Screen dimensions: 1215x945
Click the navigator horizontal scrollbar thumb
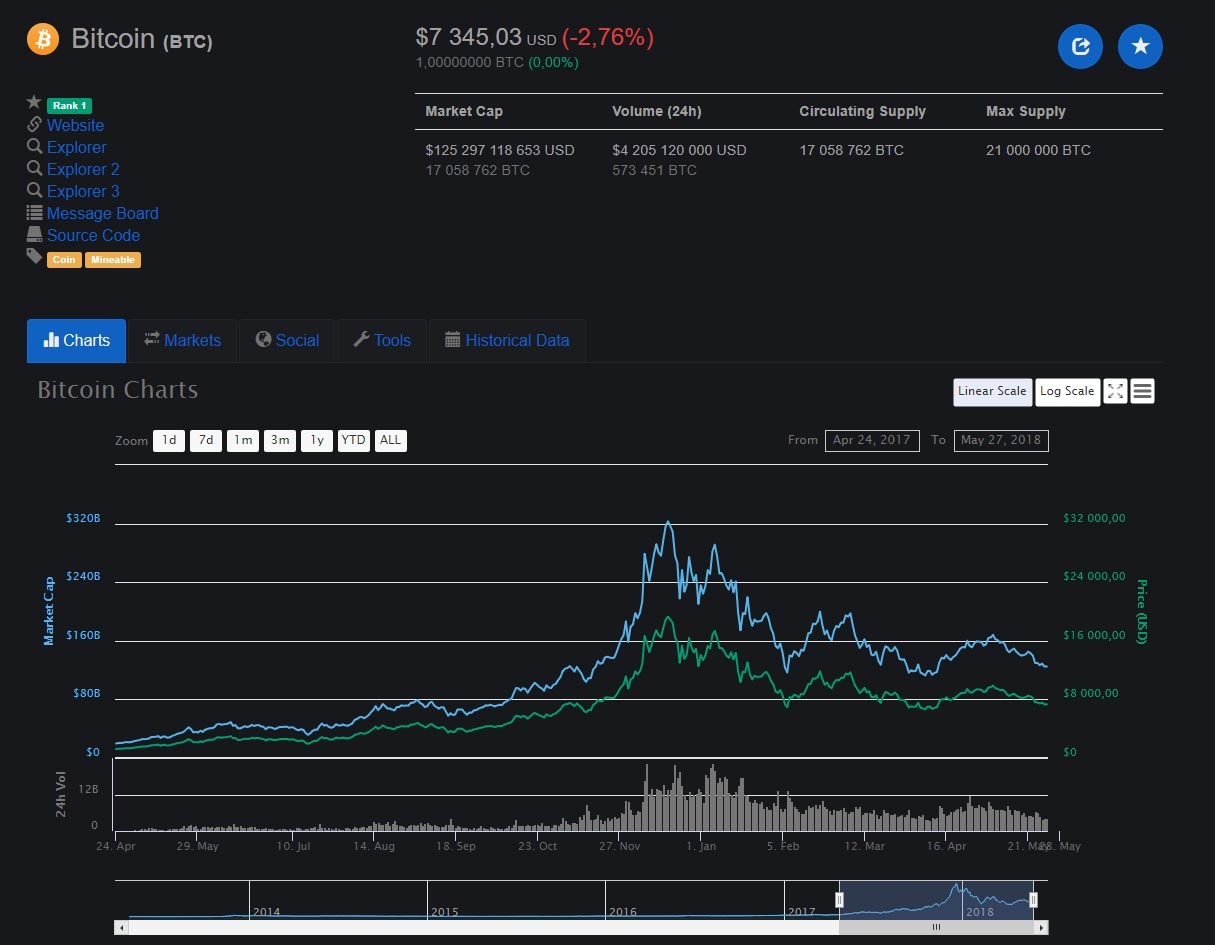click(x=936, y=928)
